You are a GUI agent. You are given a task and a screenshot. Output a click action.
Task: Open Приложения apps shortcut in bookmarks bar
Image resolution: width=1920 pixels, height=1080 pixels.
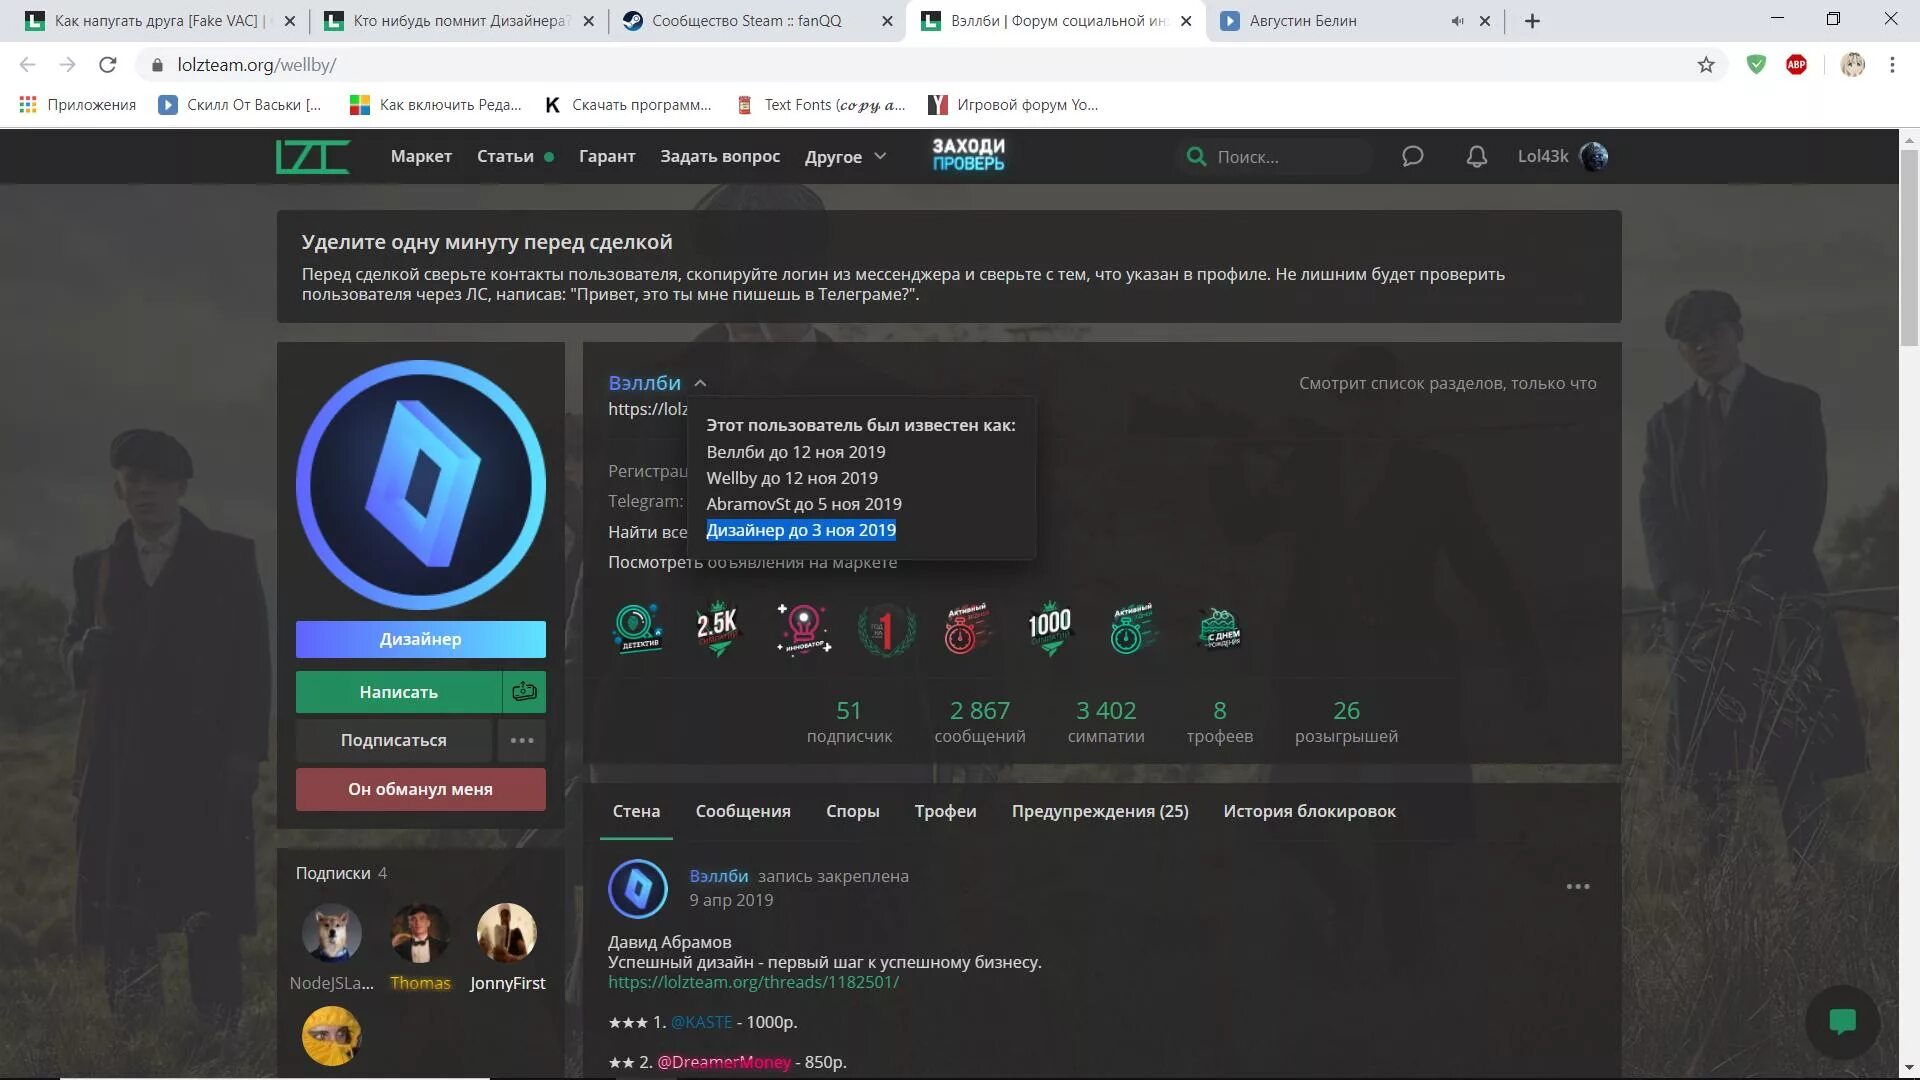point(78,105)
